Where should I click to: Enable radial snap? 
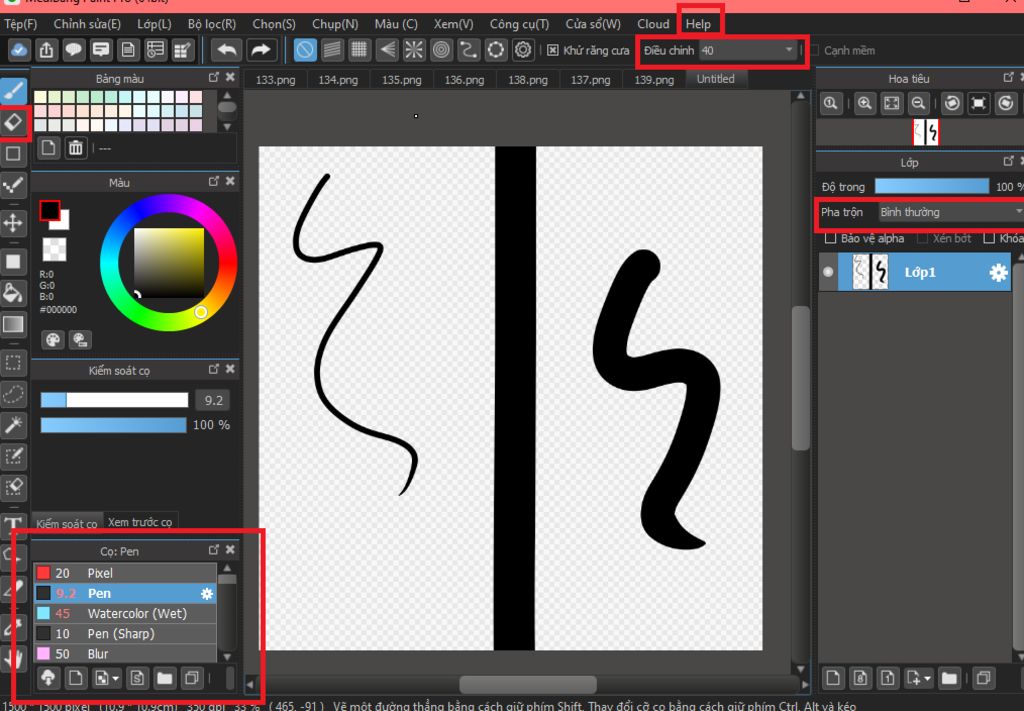[x=413, y=50]
